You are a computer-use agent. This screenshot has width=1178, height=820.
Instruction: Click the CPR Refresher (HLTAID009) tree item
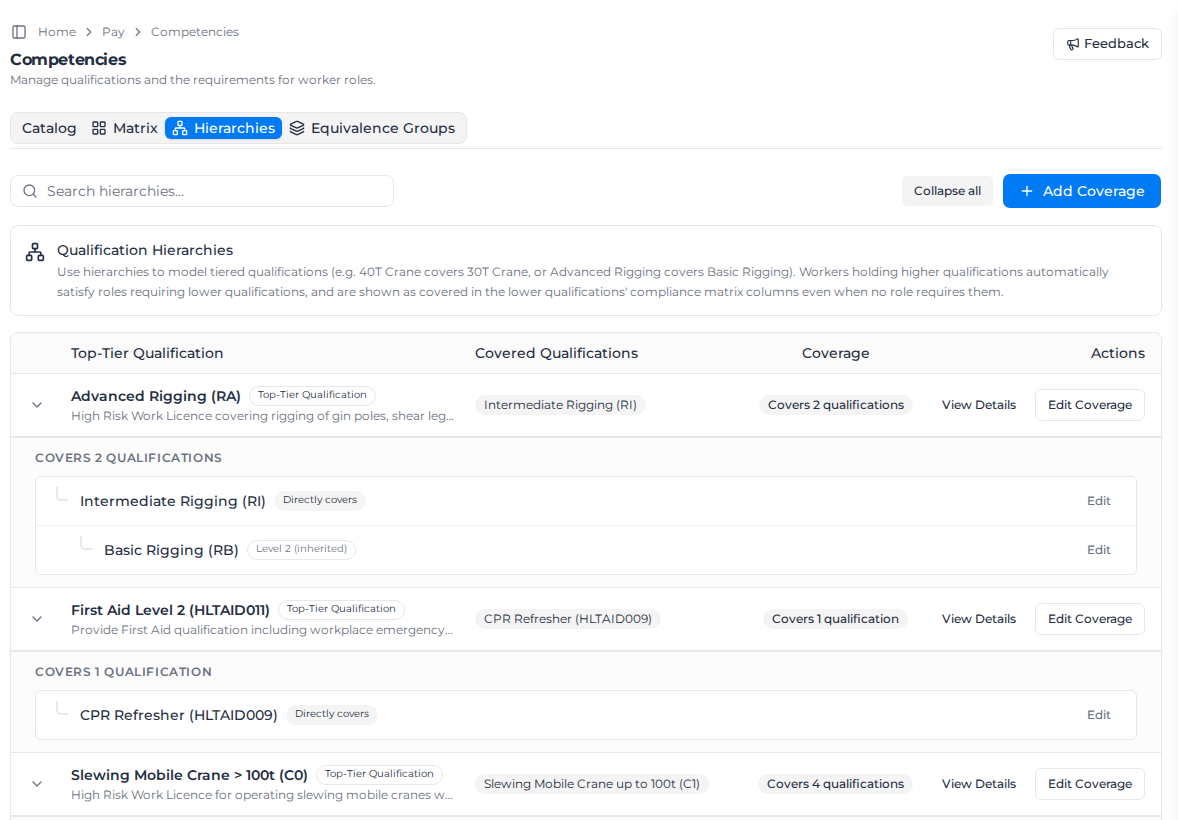(x=179, y=716)
